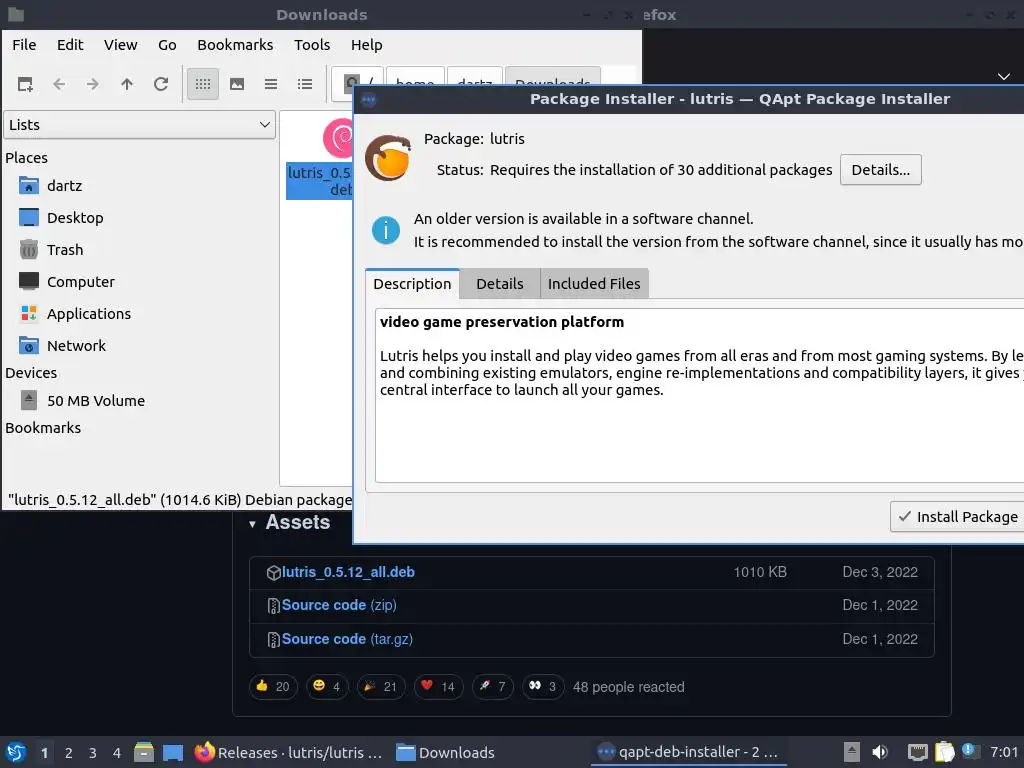This screenshot has width=1024, height=768.
Task: Select 50 MB Volume device
Action: pyautogui.click(x=96, y=401)
